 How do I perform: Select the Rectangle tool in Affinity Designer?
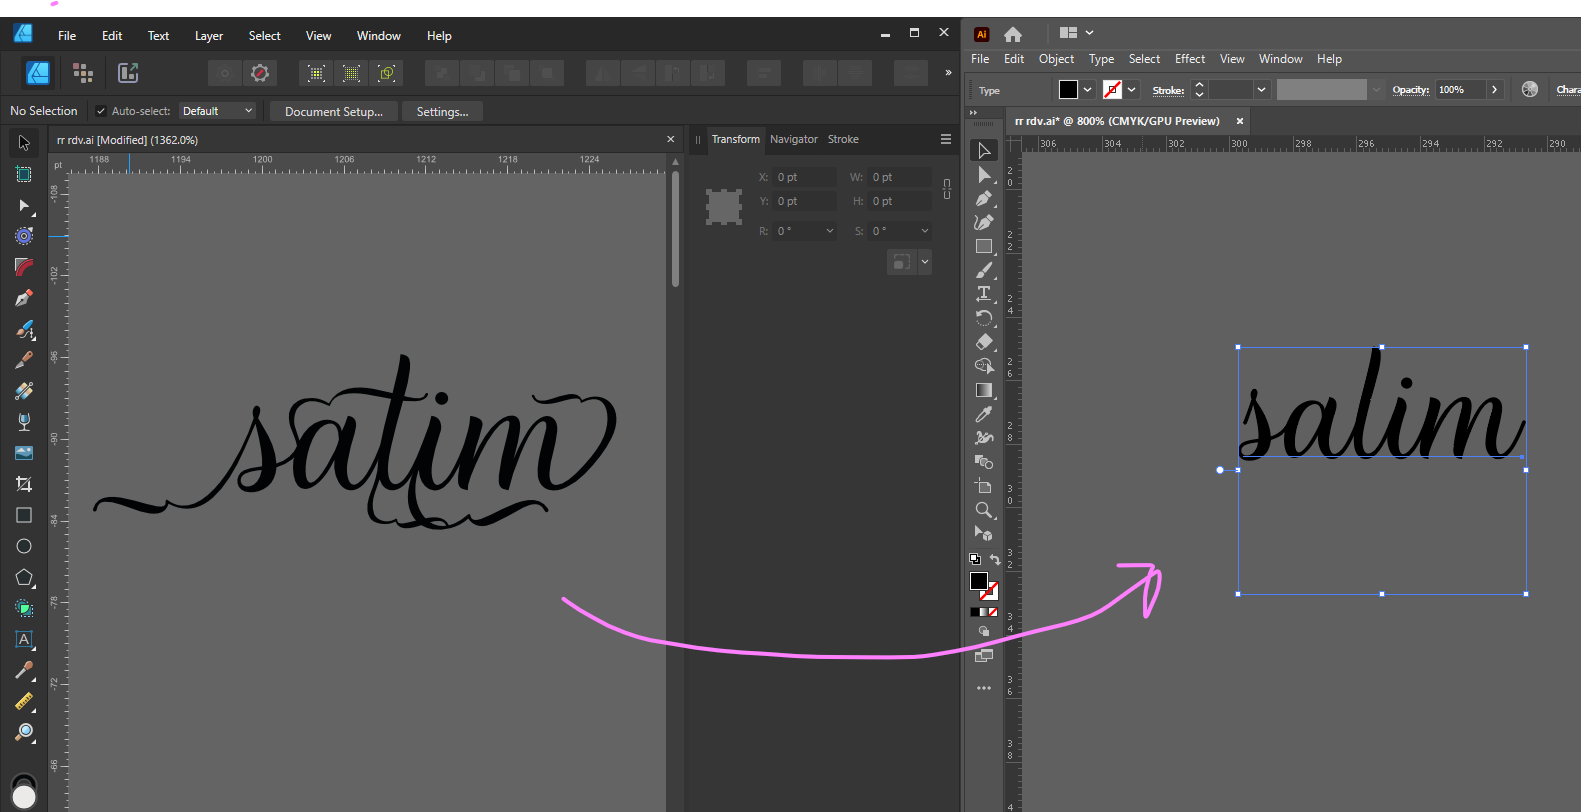[24, 515]
